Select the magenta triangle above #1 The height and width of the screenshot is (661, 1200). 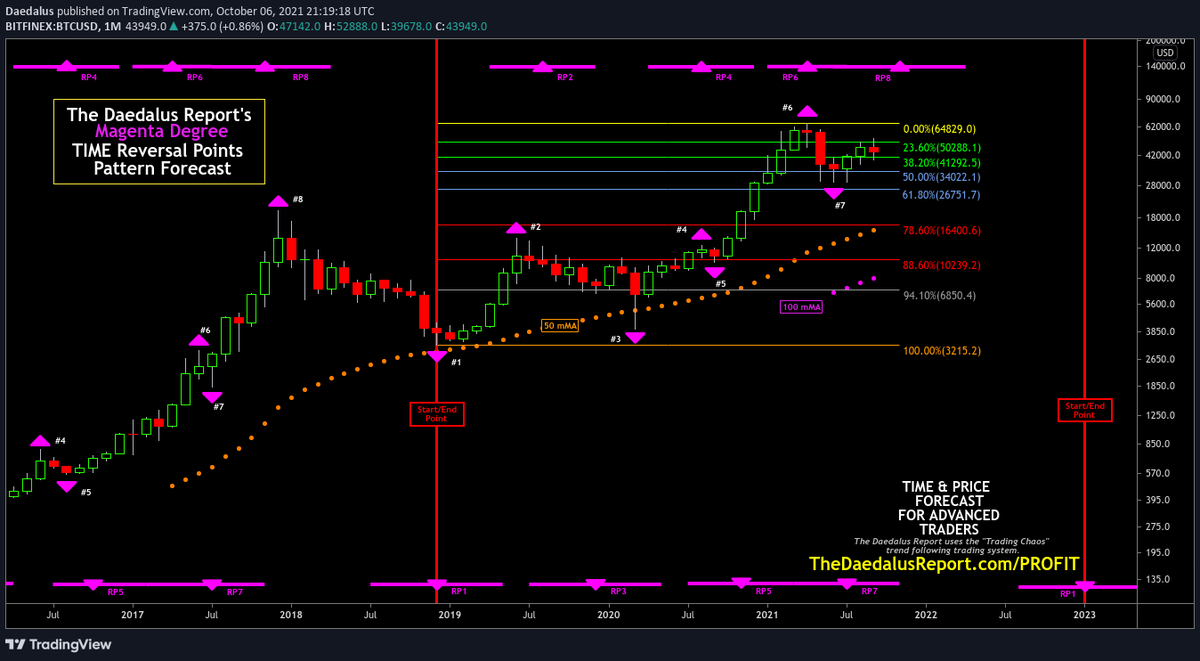click(x=437, y=355)
